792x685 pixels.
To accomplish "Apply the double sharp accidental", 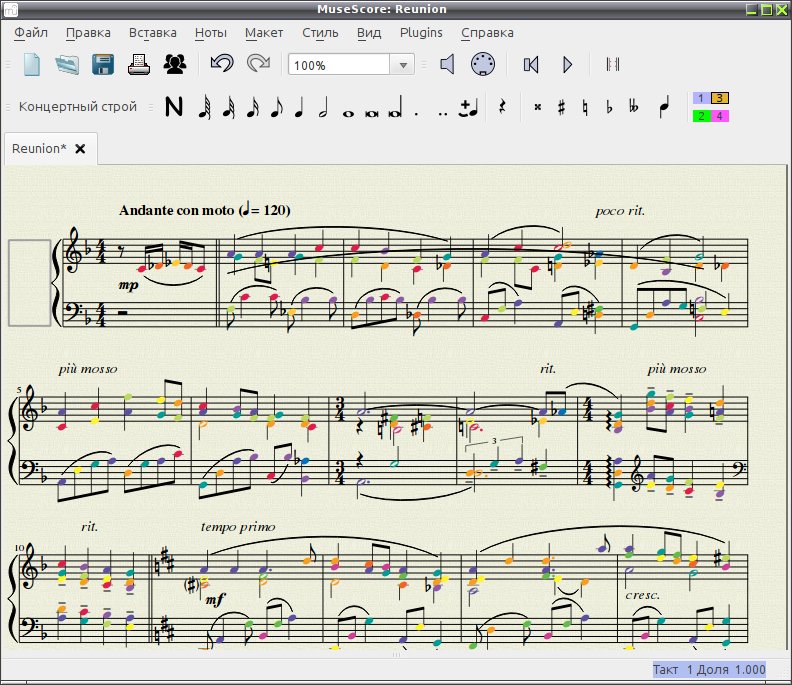I will [537, 107].
